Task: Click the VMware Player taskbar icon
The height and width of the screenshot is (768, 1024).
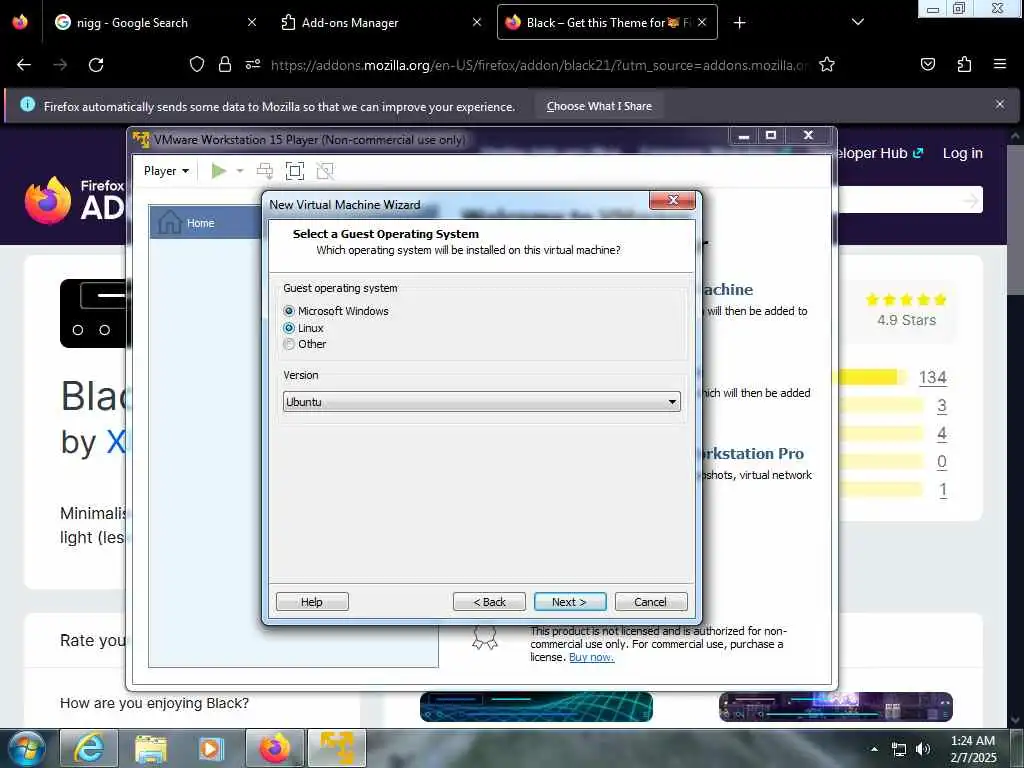Action: pos(337,748)
